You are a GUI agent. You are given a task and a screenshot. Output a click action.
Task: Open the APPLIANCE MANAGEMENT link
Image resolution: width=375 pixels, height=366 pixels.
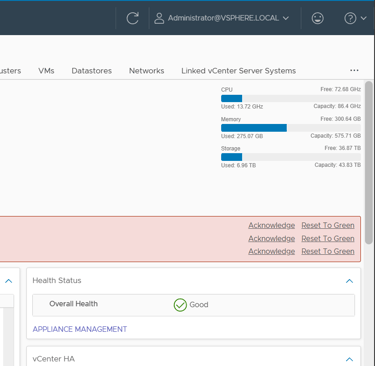[80, 329]
